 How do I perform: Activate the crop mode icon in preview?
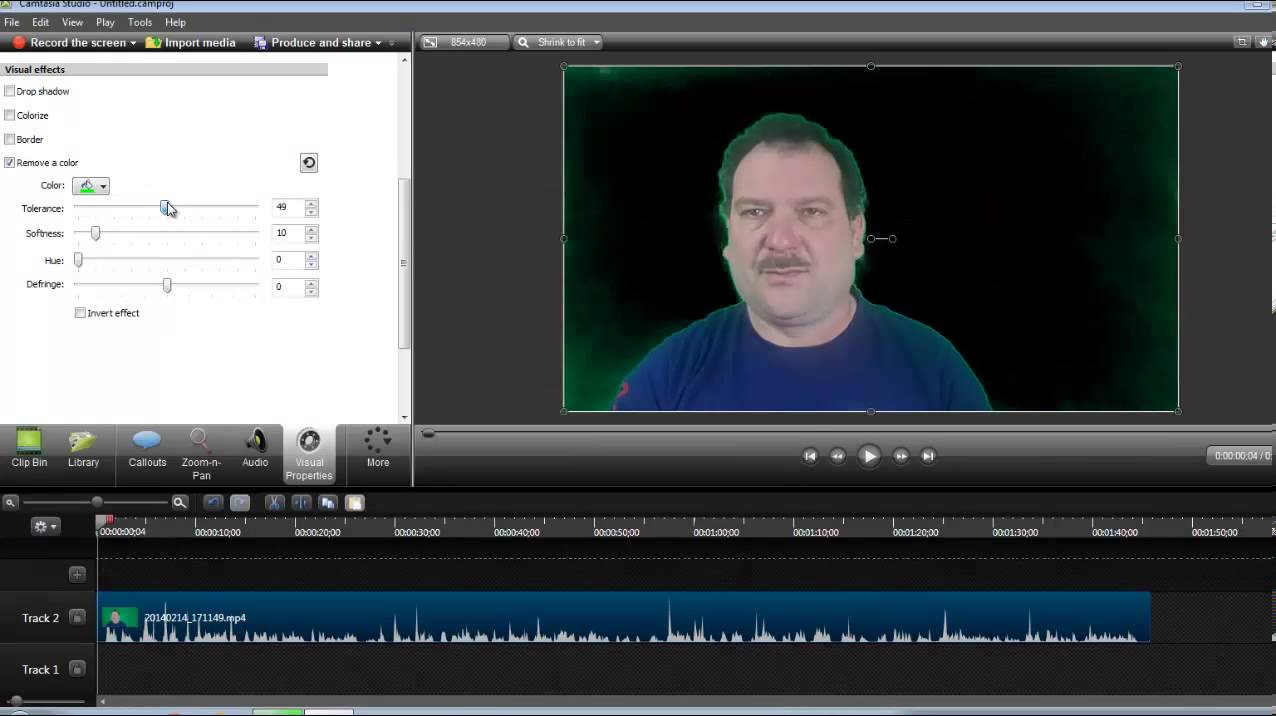pos(1241,42)
